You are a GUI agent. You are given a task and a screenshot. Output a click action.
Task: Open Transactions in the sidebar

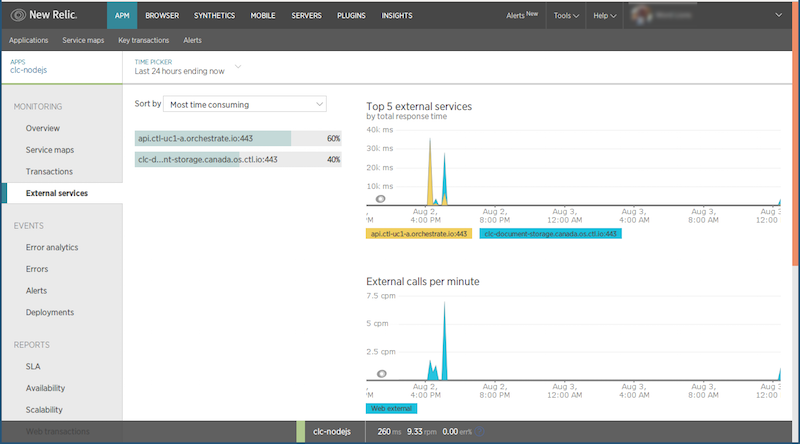coord(49,171)
